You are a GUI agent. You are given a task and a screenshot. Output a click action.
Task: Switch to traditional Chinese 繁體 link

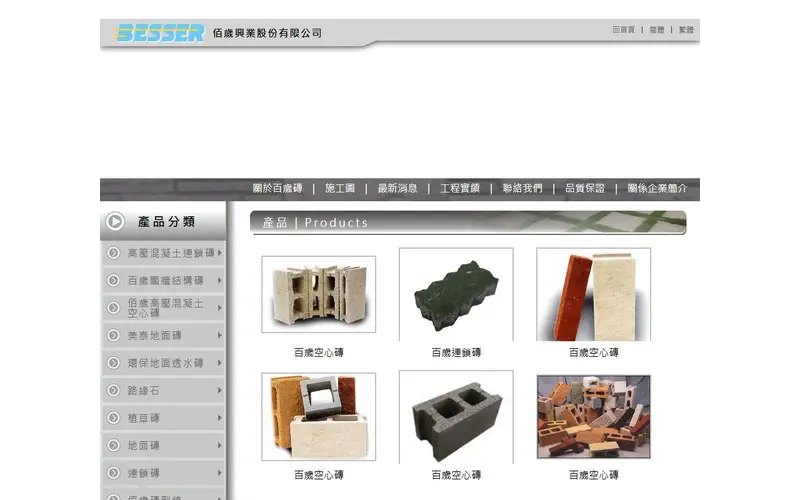click(x=686, y=30)
